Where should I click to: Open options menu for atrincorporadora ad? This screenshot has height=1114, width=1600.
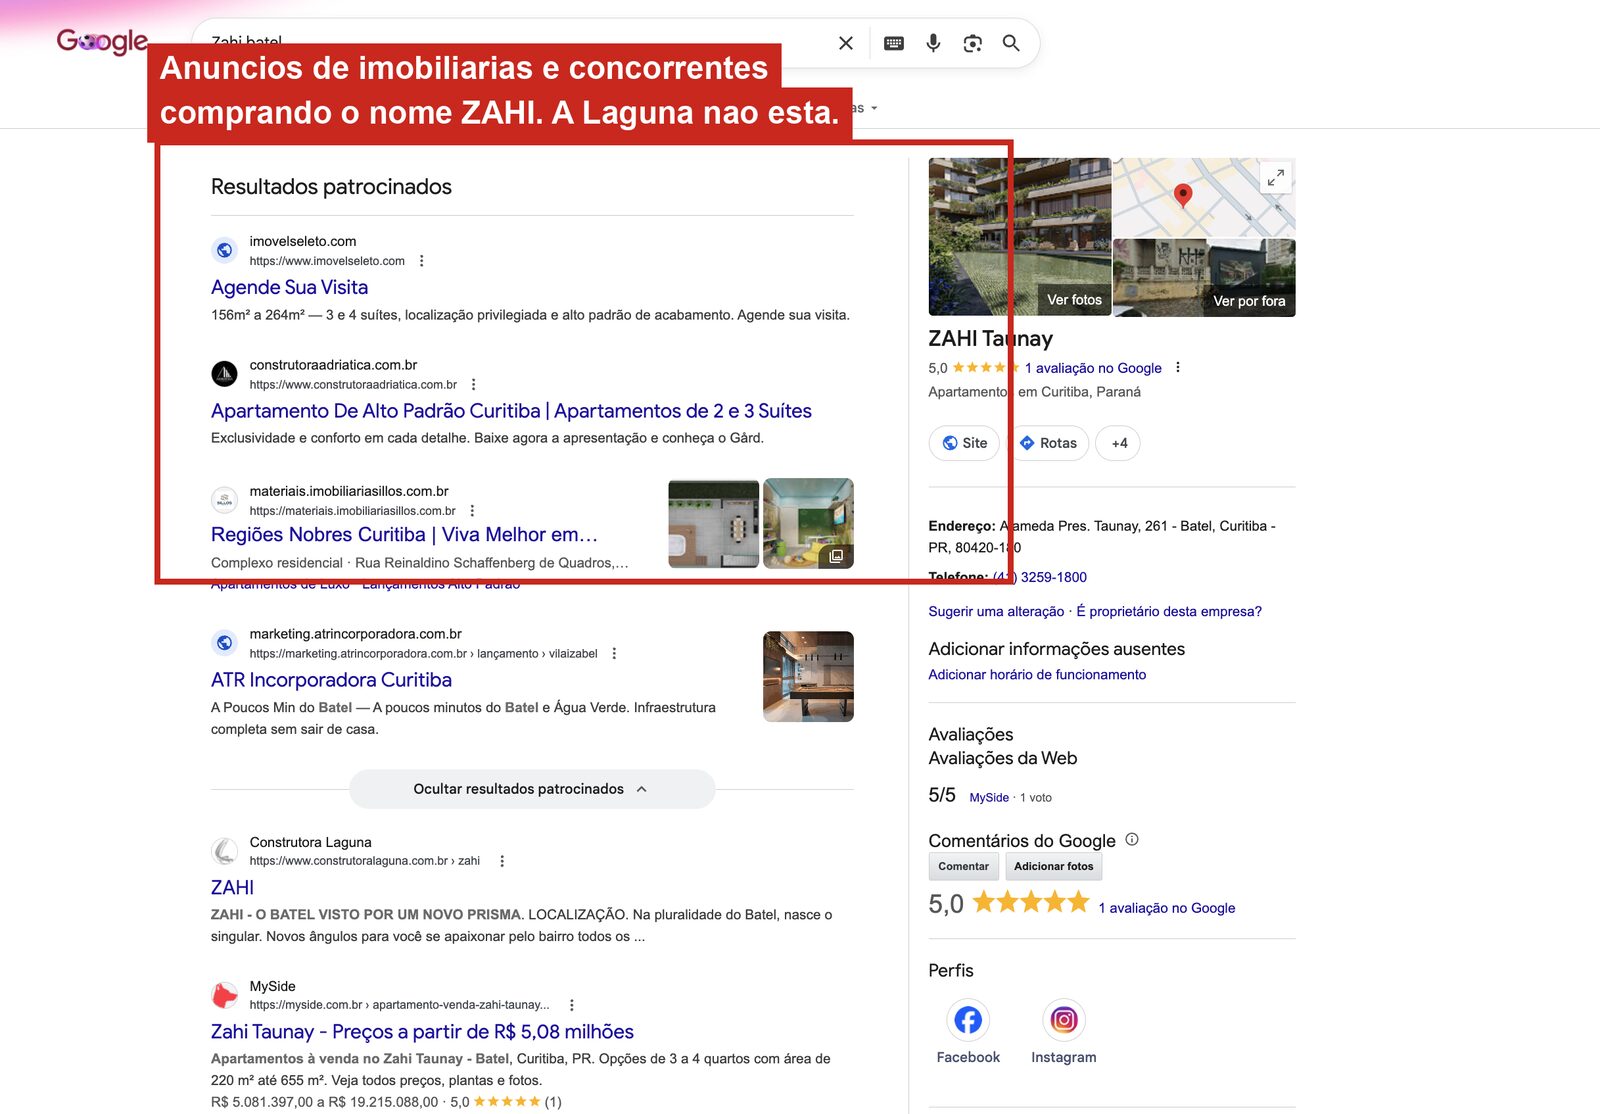click(614, 654)
